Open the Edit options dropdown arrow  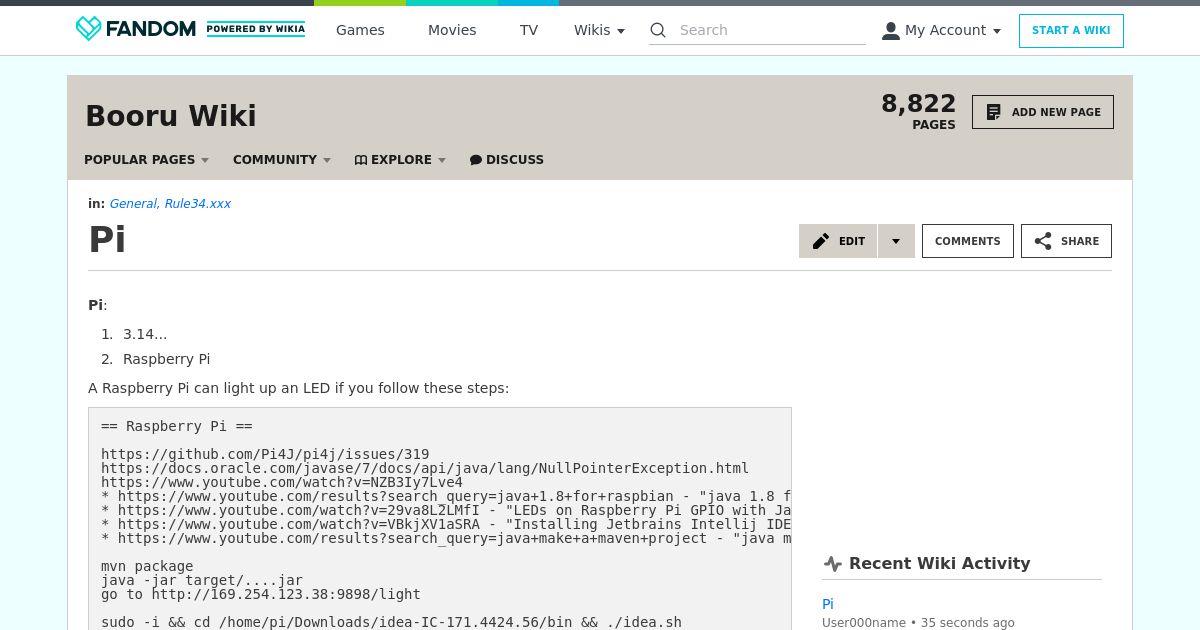[x=896, y=241]
